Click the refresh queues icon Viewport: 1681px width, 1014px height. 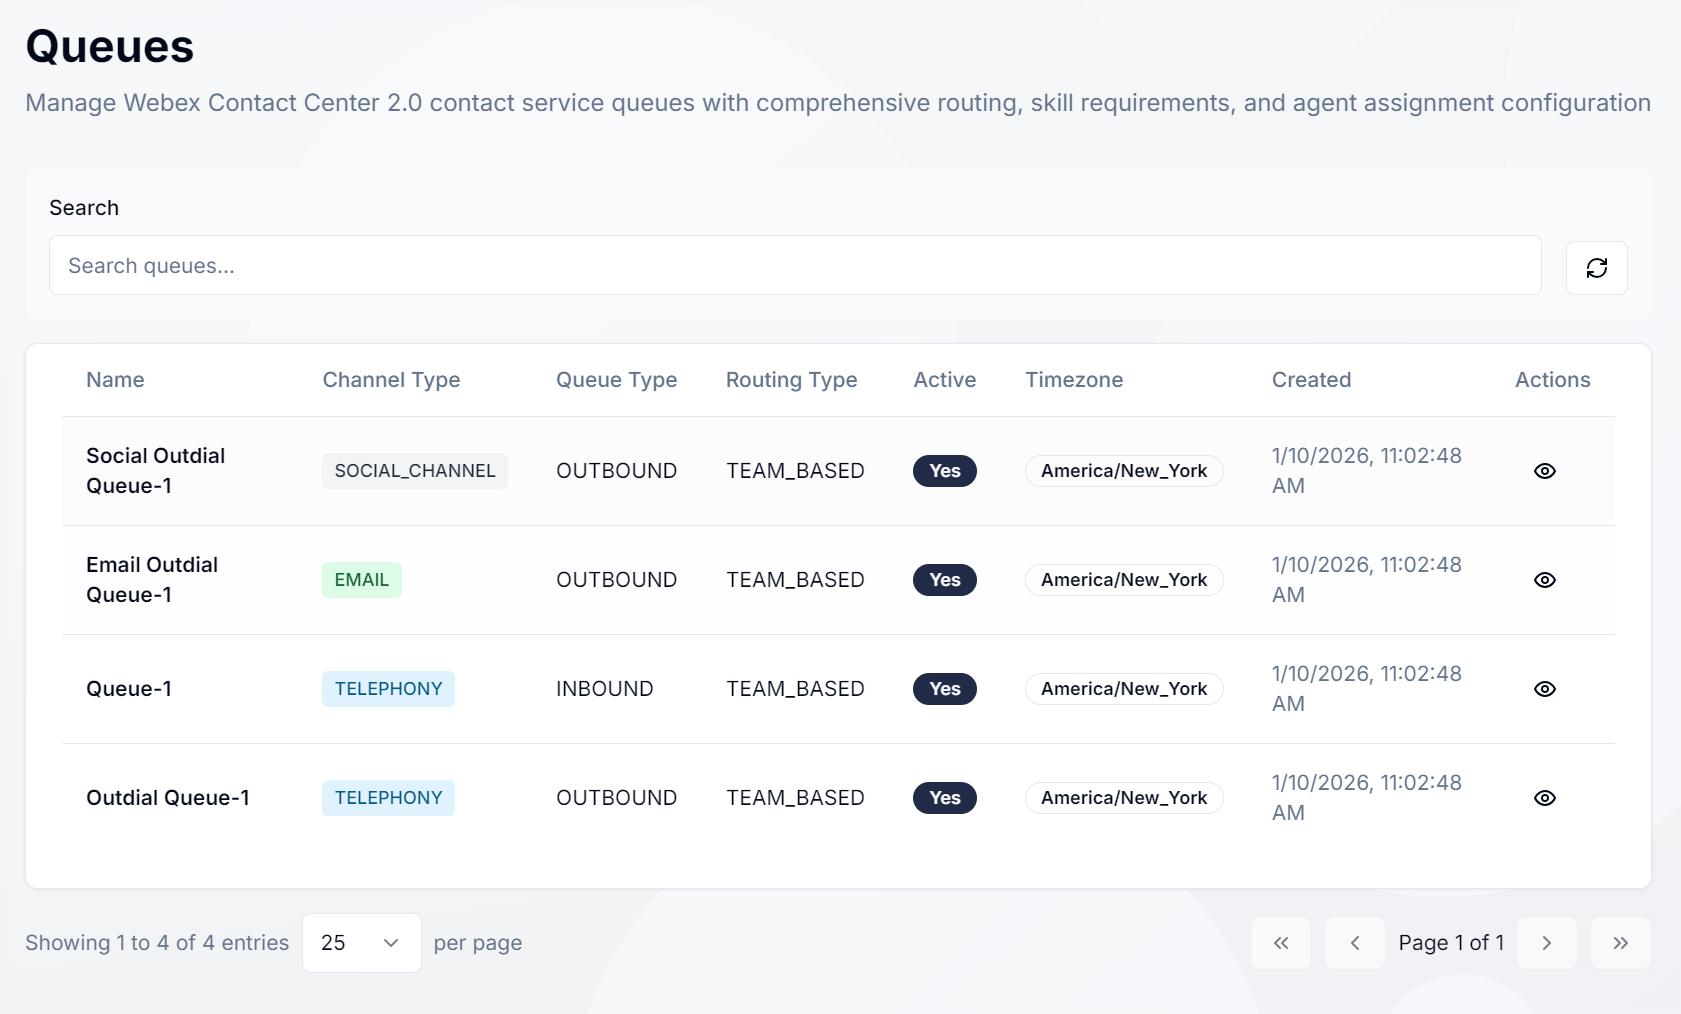click(x=1596, y=267)
